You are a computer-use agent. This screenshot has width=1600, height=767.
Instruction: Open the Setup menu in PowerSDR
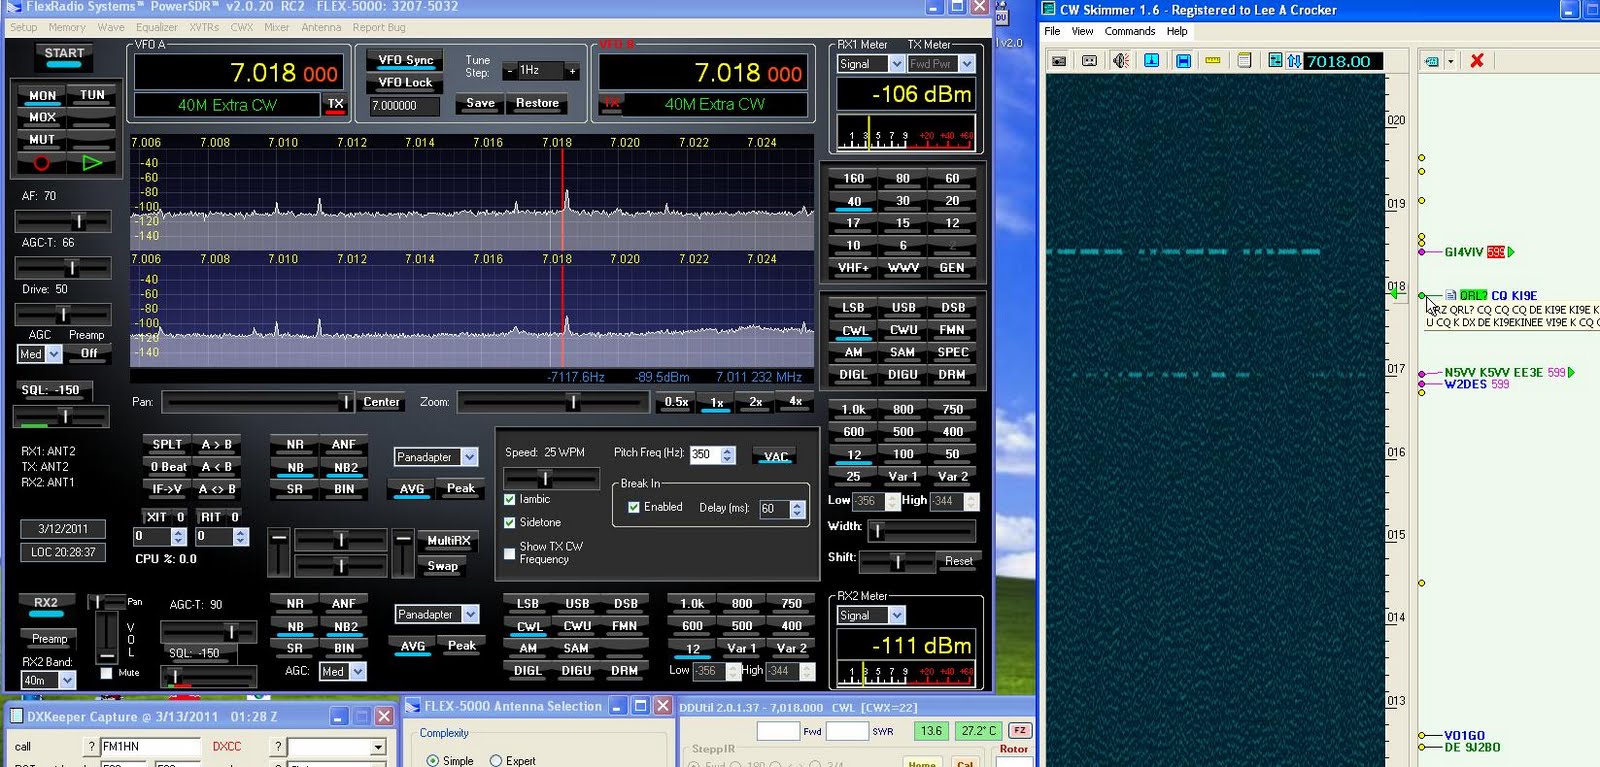24,27
